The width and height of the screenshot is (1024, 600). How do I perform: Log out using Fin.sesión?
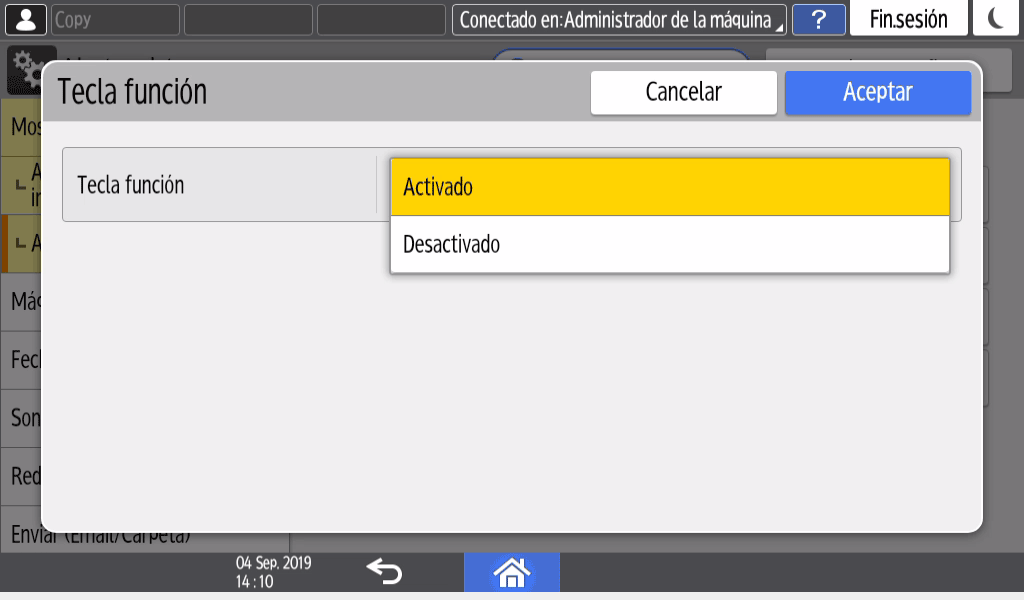tap(908, 19)
